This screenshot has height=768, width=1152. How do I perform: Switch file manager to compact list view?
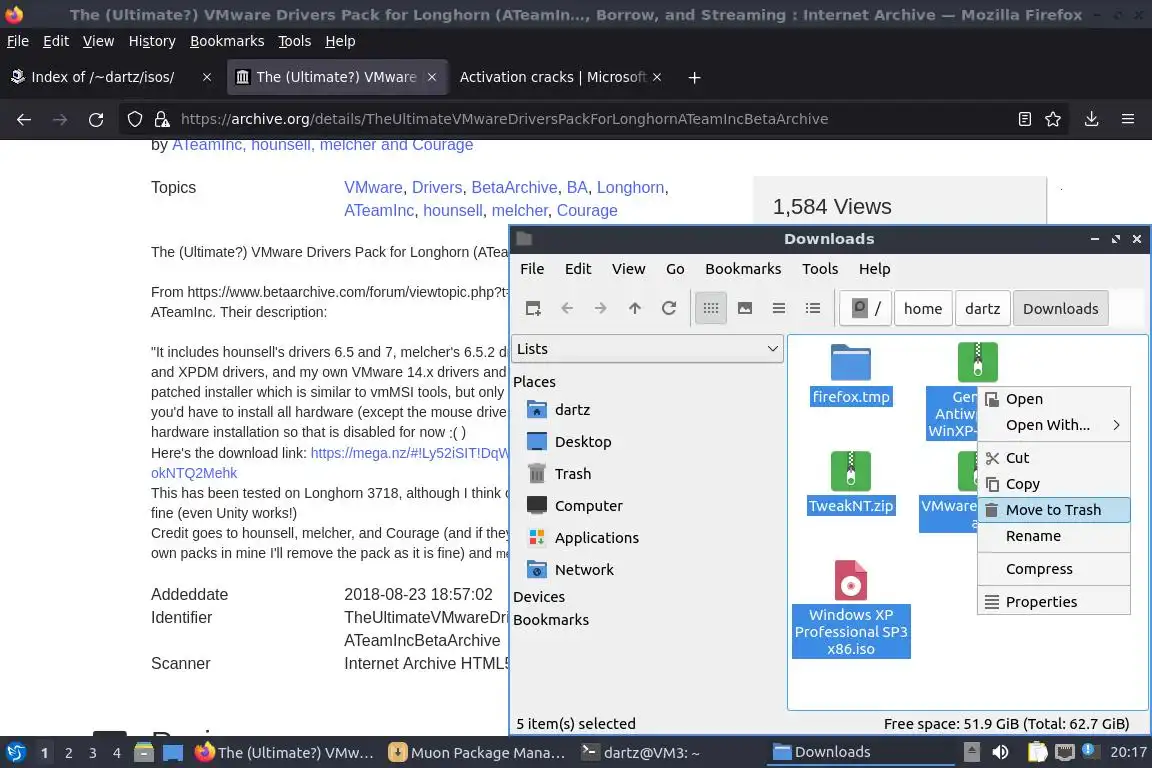779,309
